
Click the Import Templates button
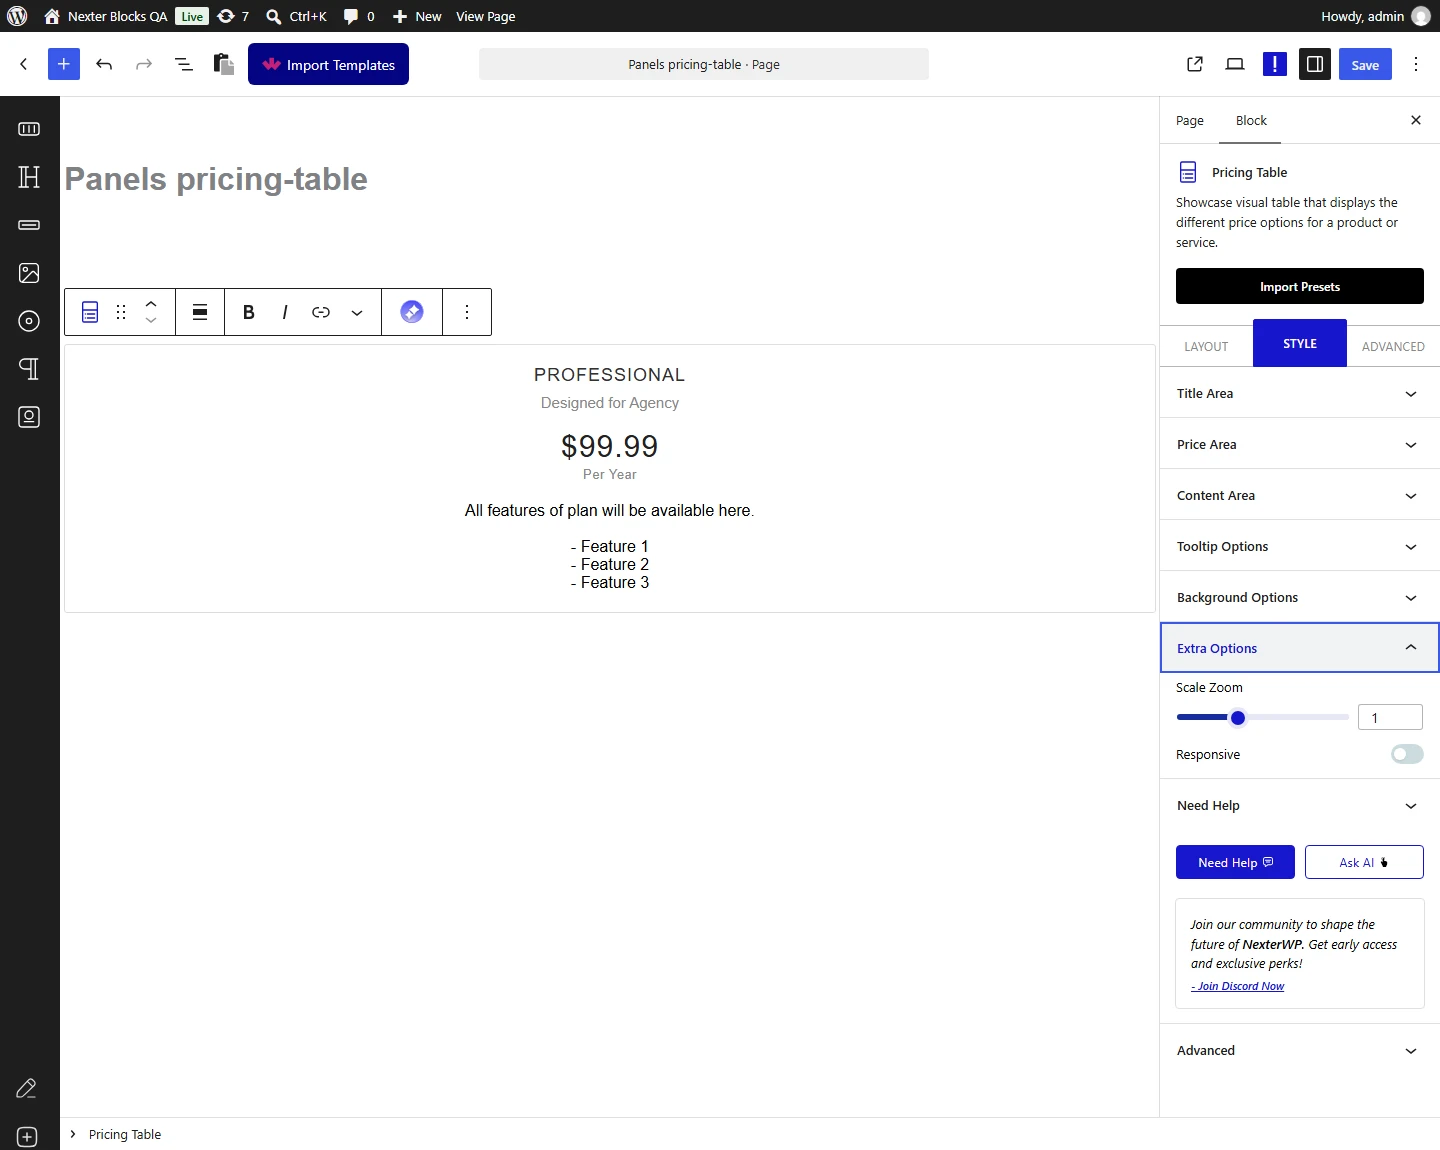[328, 64]
